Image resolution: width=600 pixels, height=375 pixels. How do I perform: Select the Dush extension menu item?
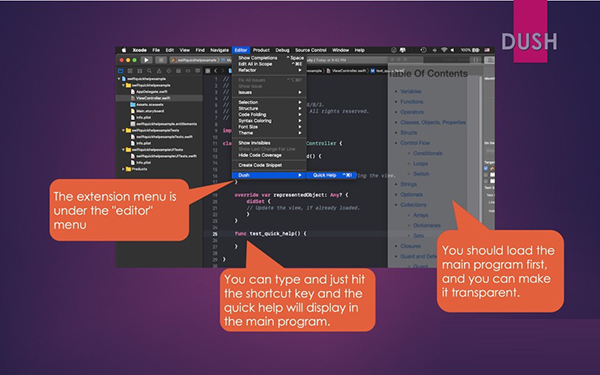pos(269,175)
